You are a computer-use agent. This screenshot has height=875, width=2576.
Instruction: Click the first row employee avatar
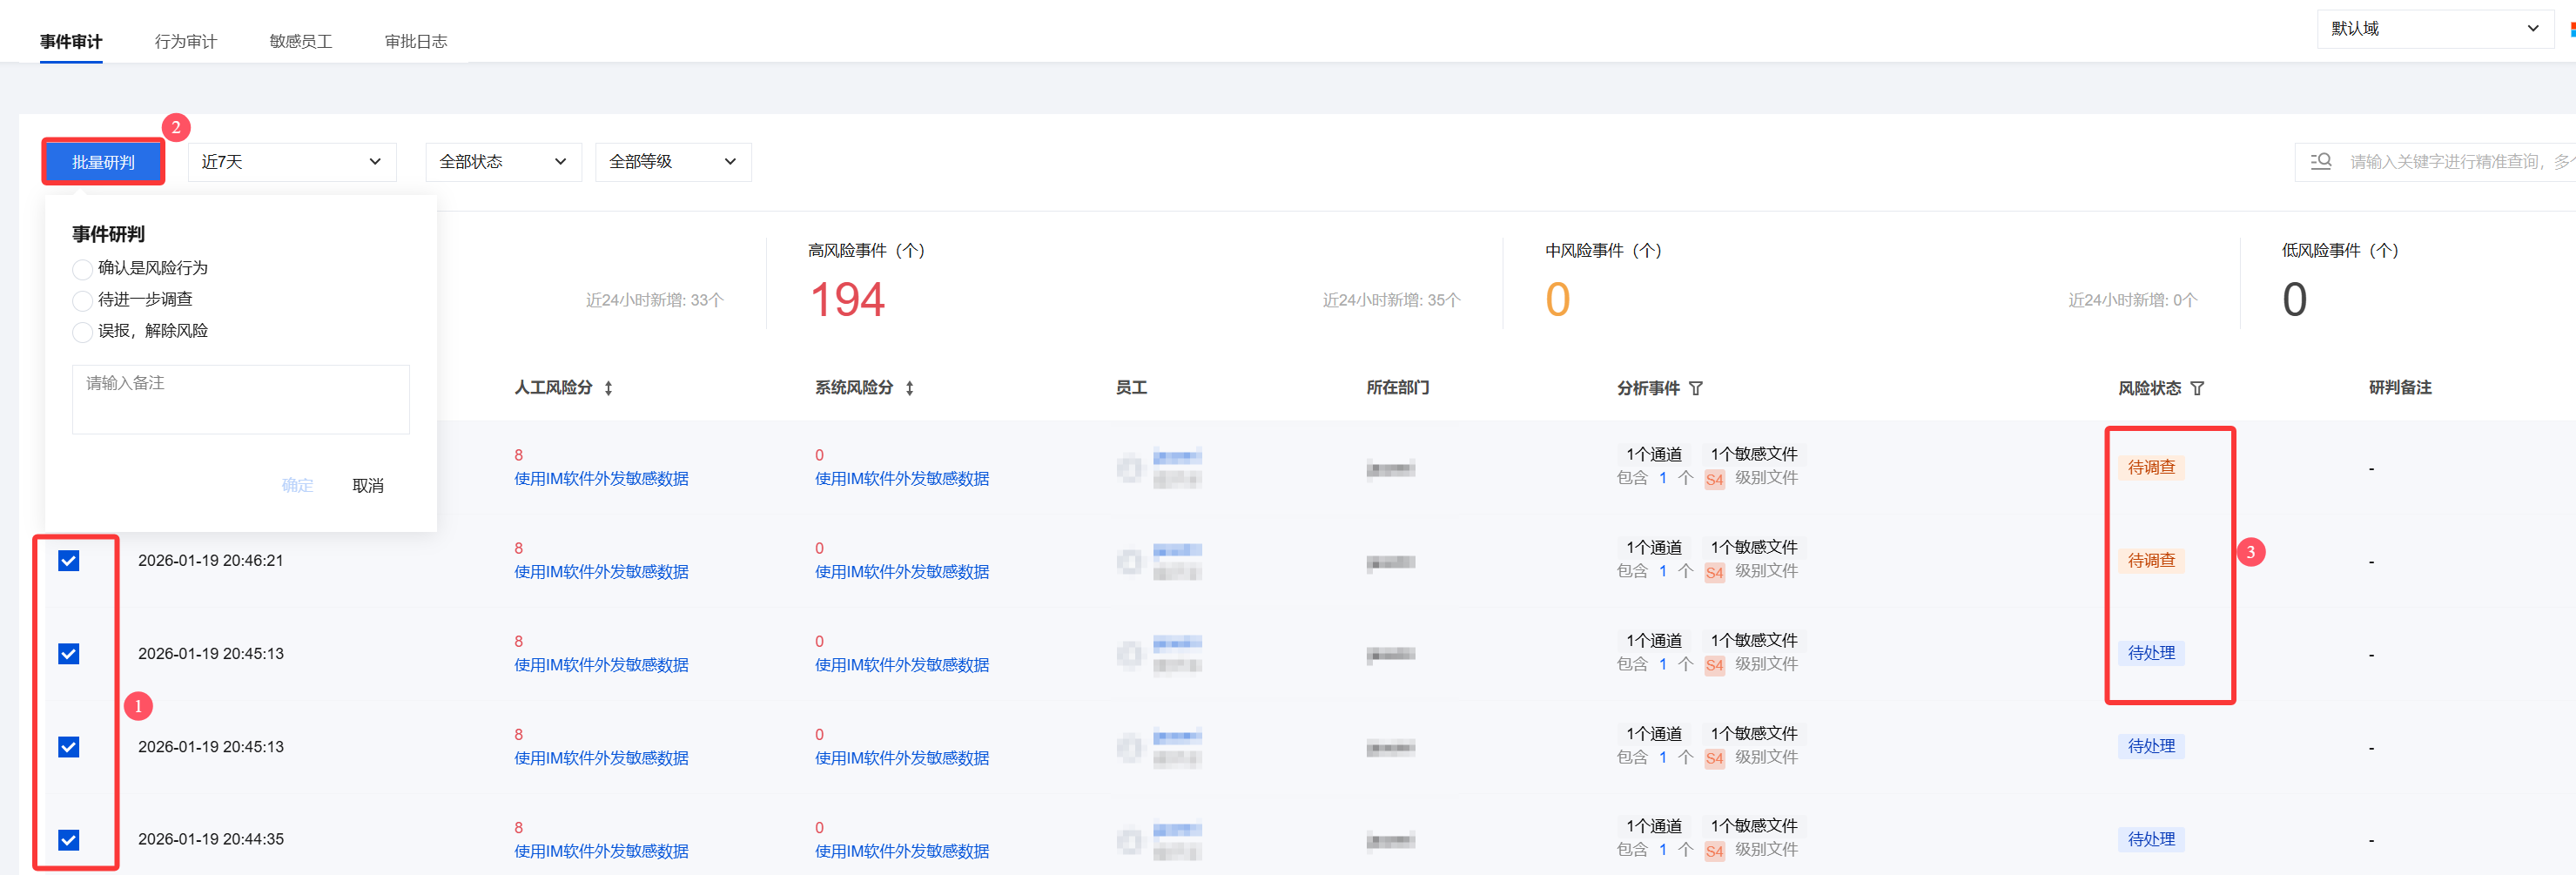click(x=1129, y=468)
